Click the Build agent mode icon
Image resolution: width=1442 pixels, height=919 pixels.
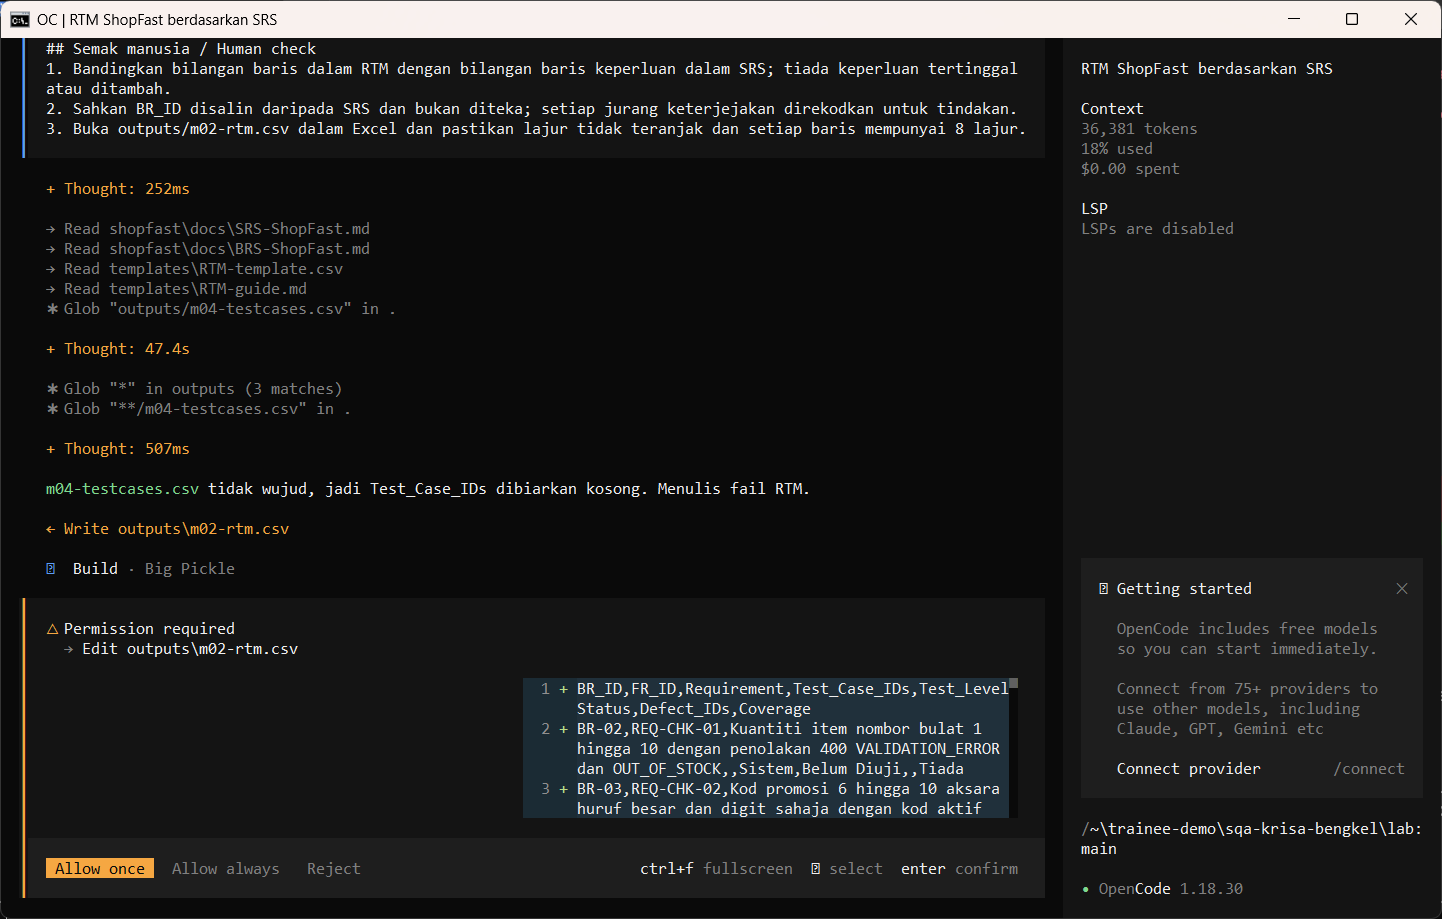click(50, 568)
